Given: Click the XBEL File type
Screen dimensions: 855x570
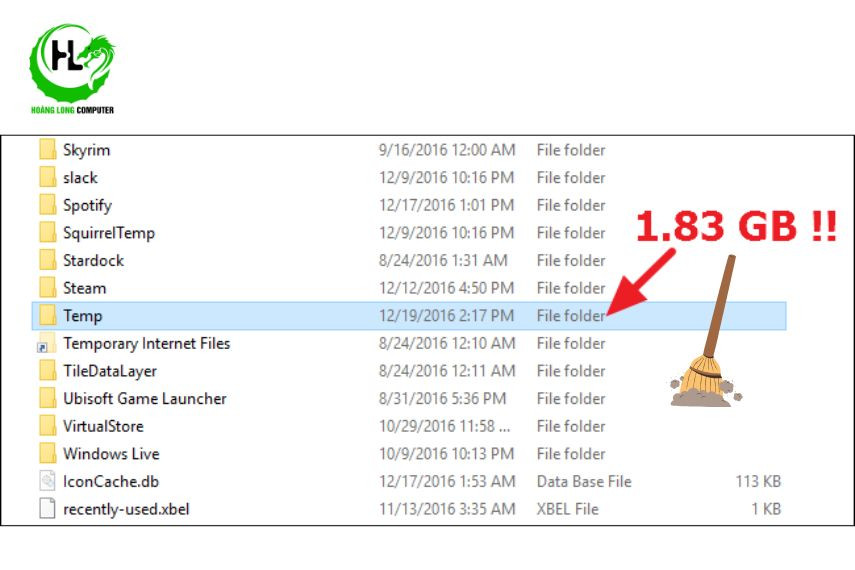Looking at the screenshot, I should point(568,509).
